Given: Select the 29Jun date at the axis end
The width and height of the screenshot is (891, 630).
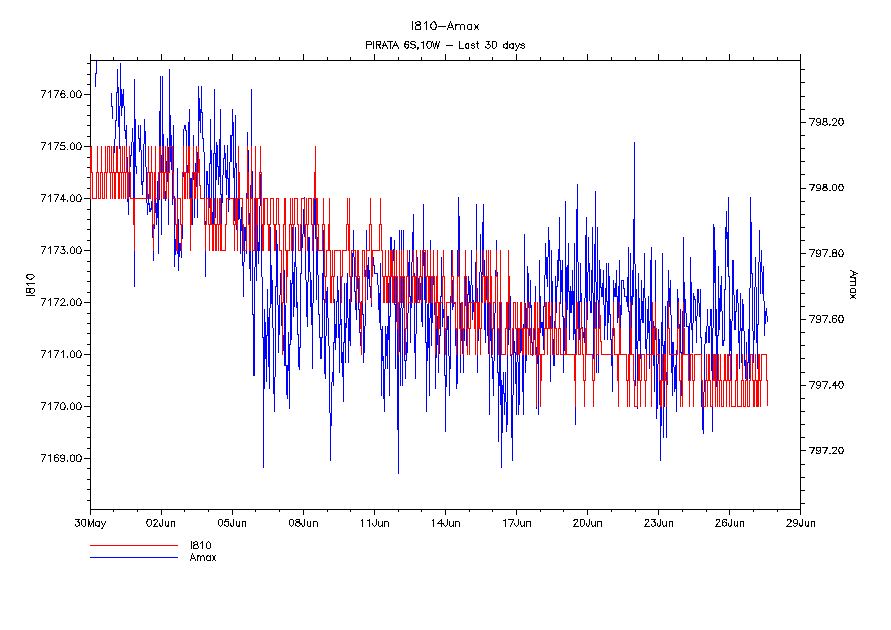Looking at the screenshot, I should (800, 522).
